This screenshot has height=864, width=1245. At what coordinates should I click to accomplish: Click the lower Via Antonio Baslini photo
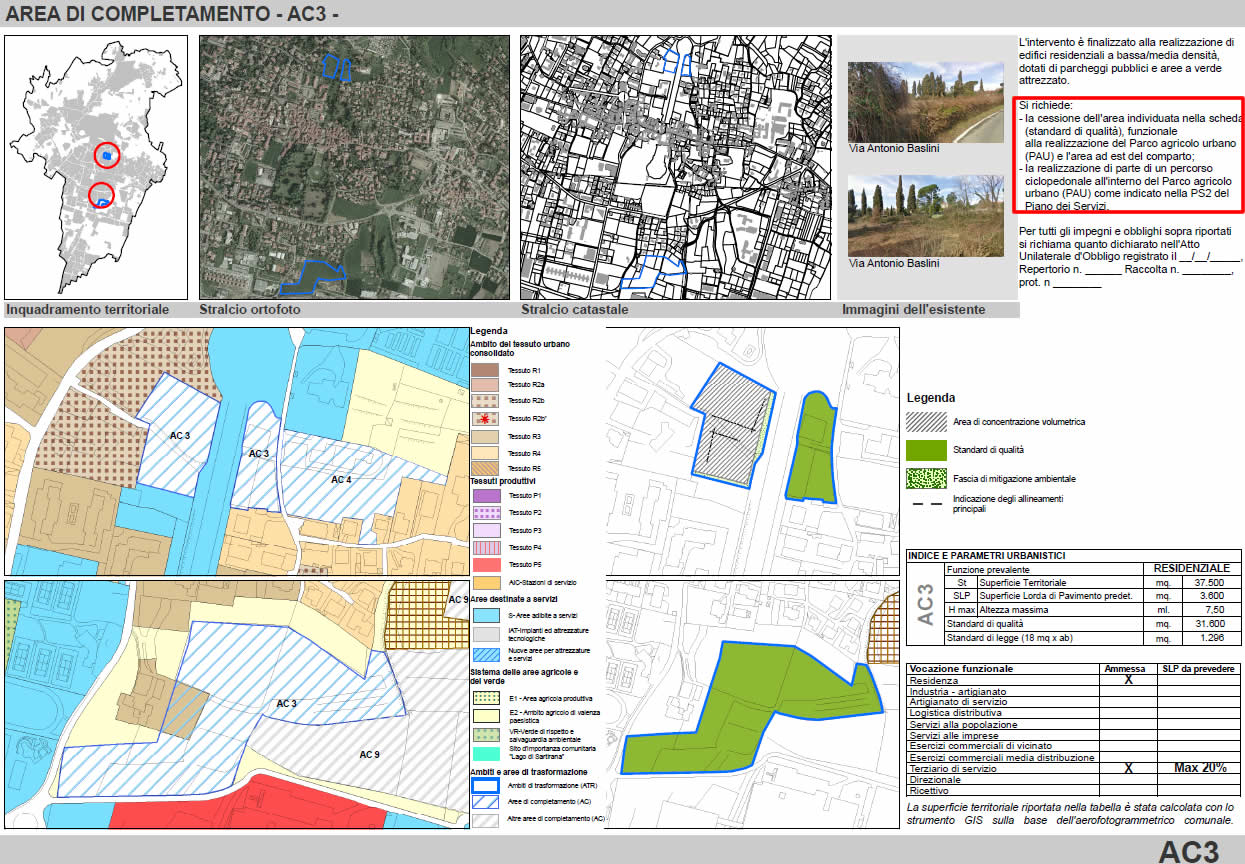click(x=926, y=216)
